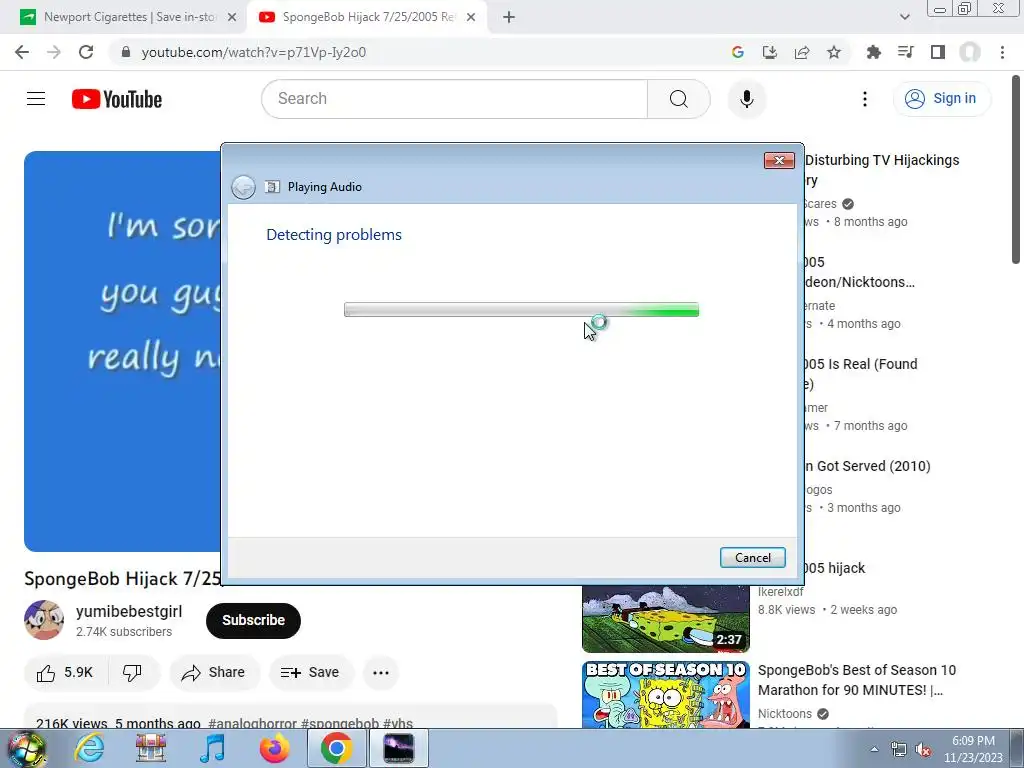Show hidden system tray icons
This screenshot has width=1024, height=768.
[874, 749]
